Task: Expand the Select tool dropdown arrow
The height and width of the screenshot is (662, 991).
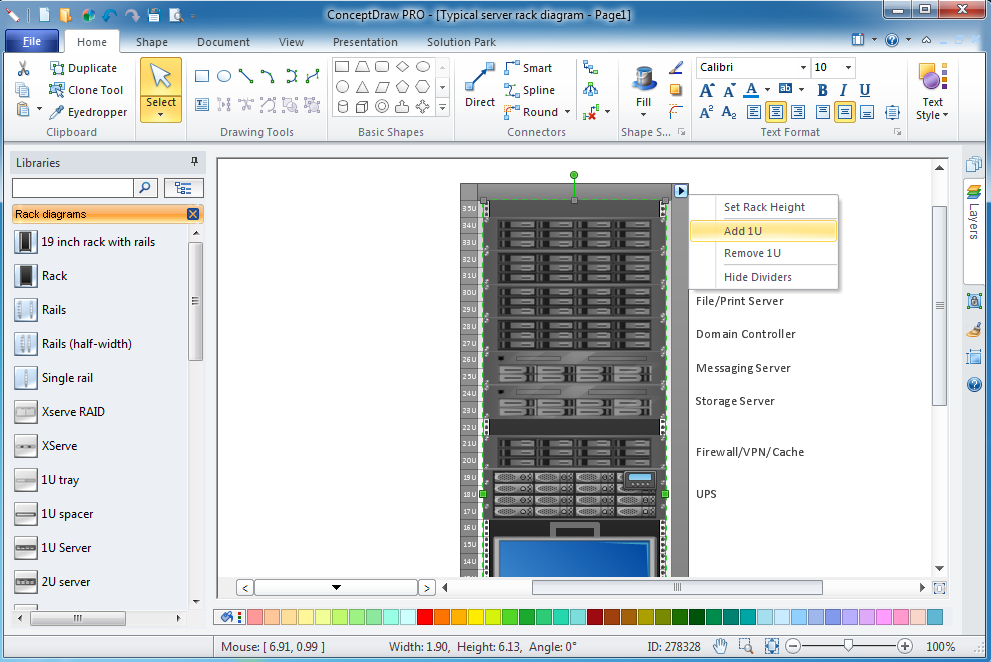Action: [x=161, y=115]
